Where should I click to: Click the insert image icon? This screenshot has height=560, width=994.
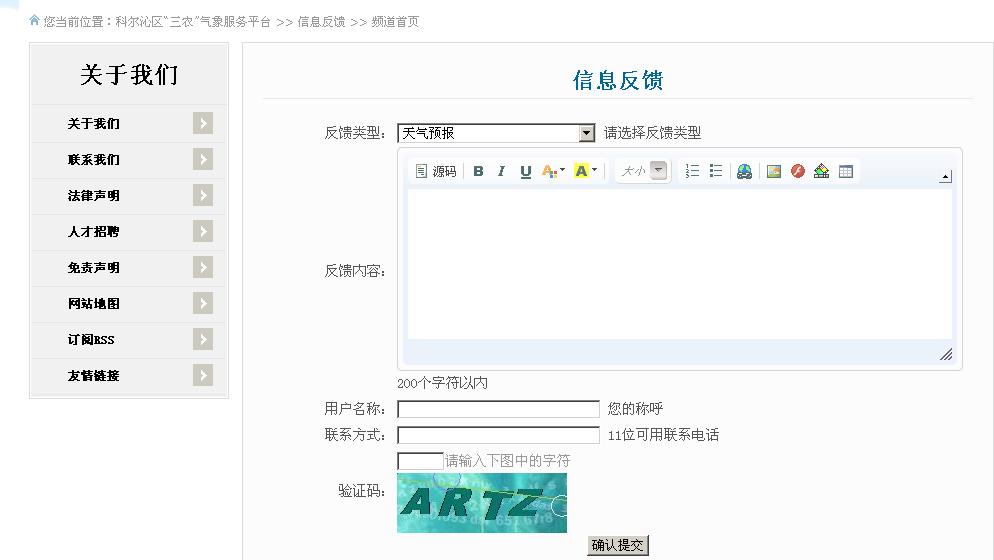point(773,171)
